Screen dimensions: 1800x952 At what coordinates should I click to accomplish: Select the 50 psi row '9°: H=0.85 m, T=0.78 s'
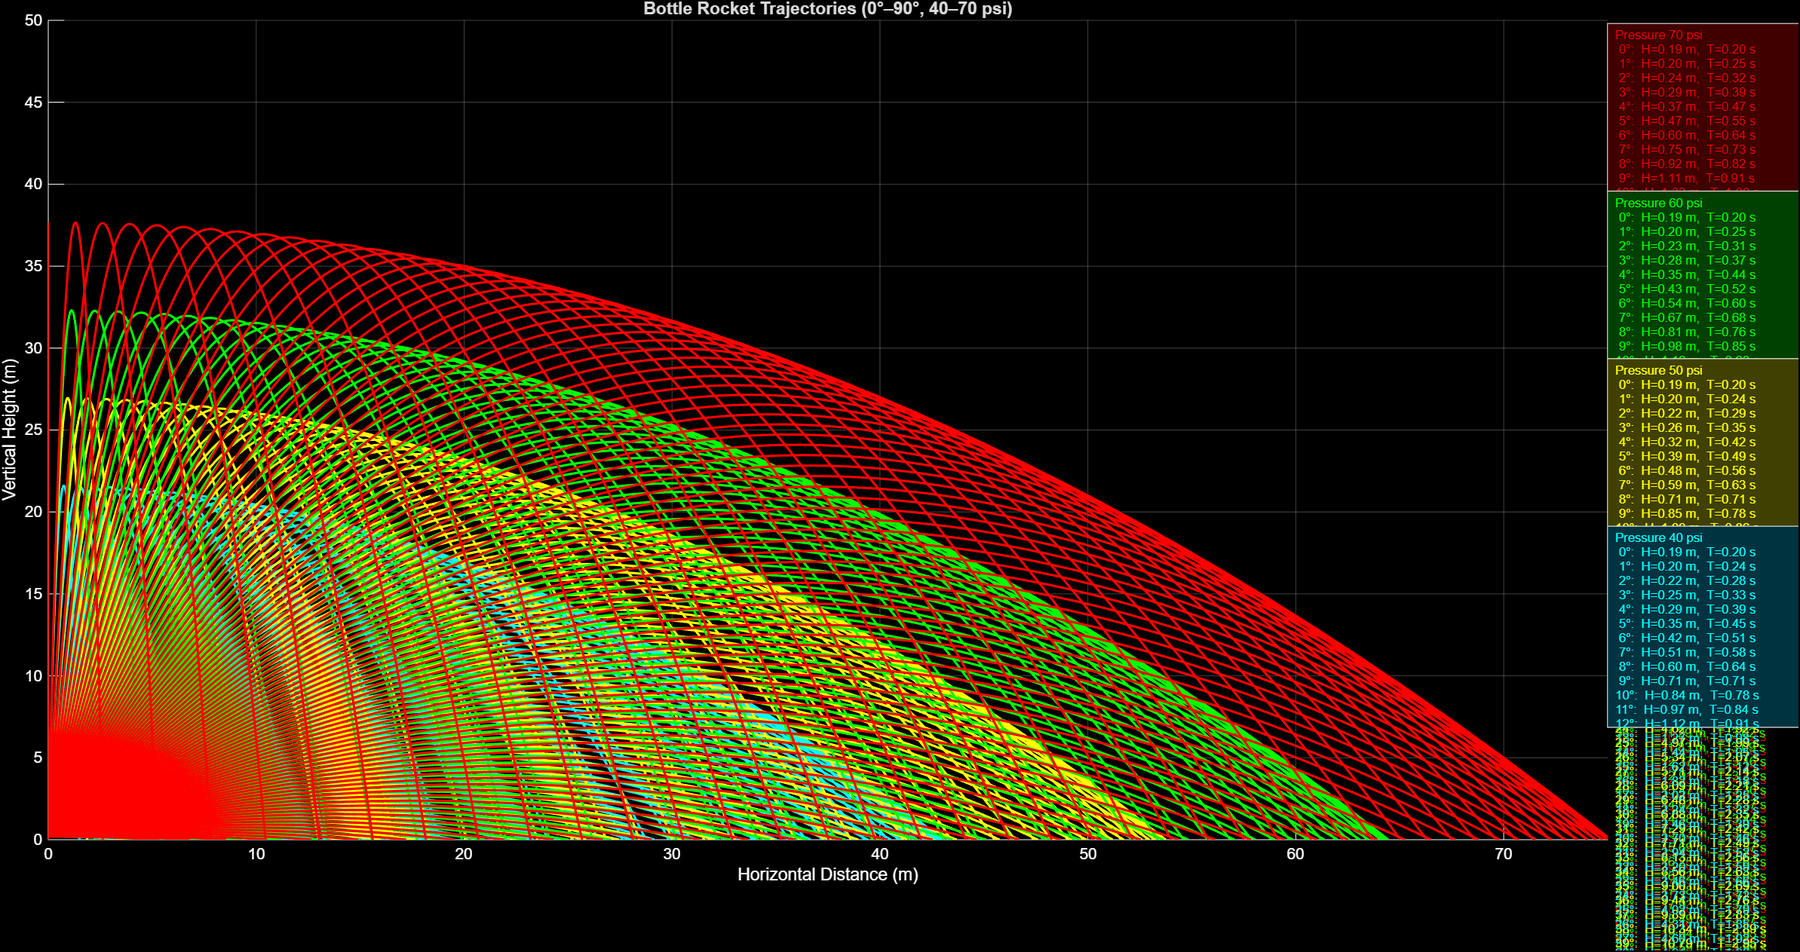click(1687, 514)
